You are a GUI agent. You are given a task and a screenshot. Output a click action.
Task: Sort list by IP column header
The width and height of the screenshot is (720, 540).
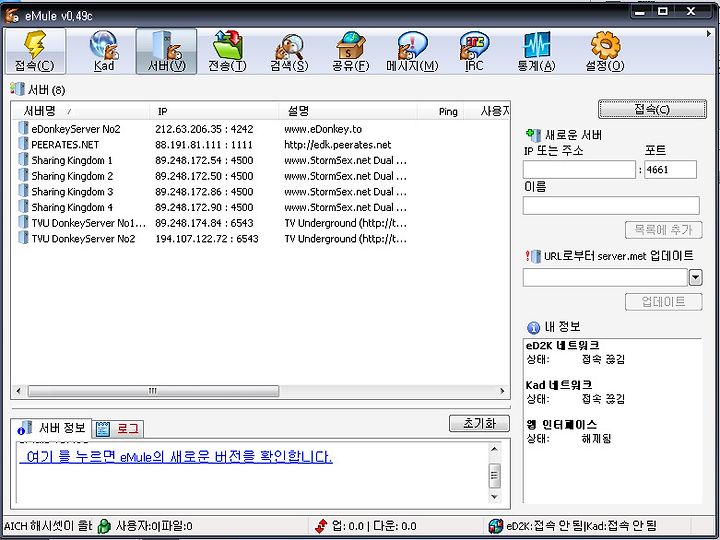click(x=214, y=111)
